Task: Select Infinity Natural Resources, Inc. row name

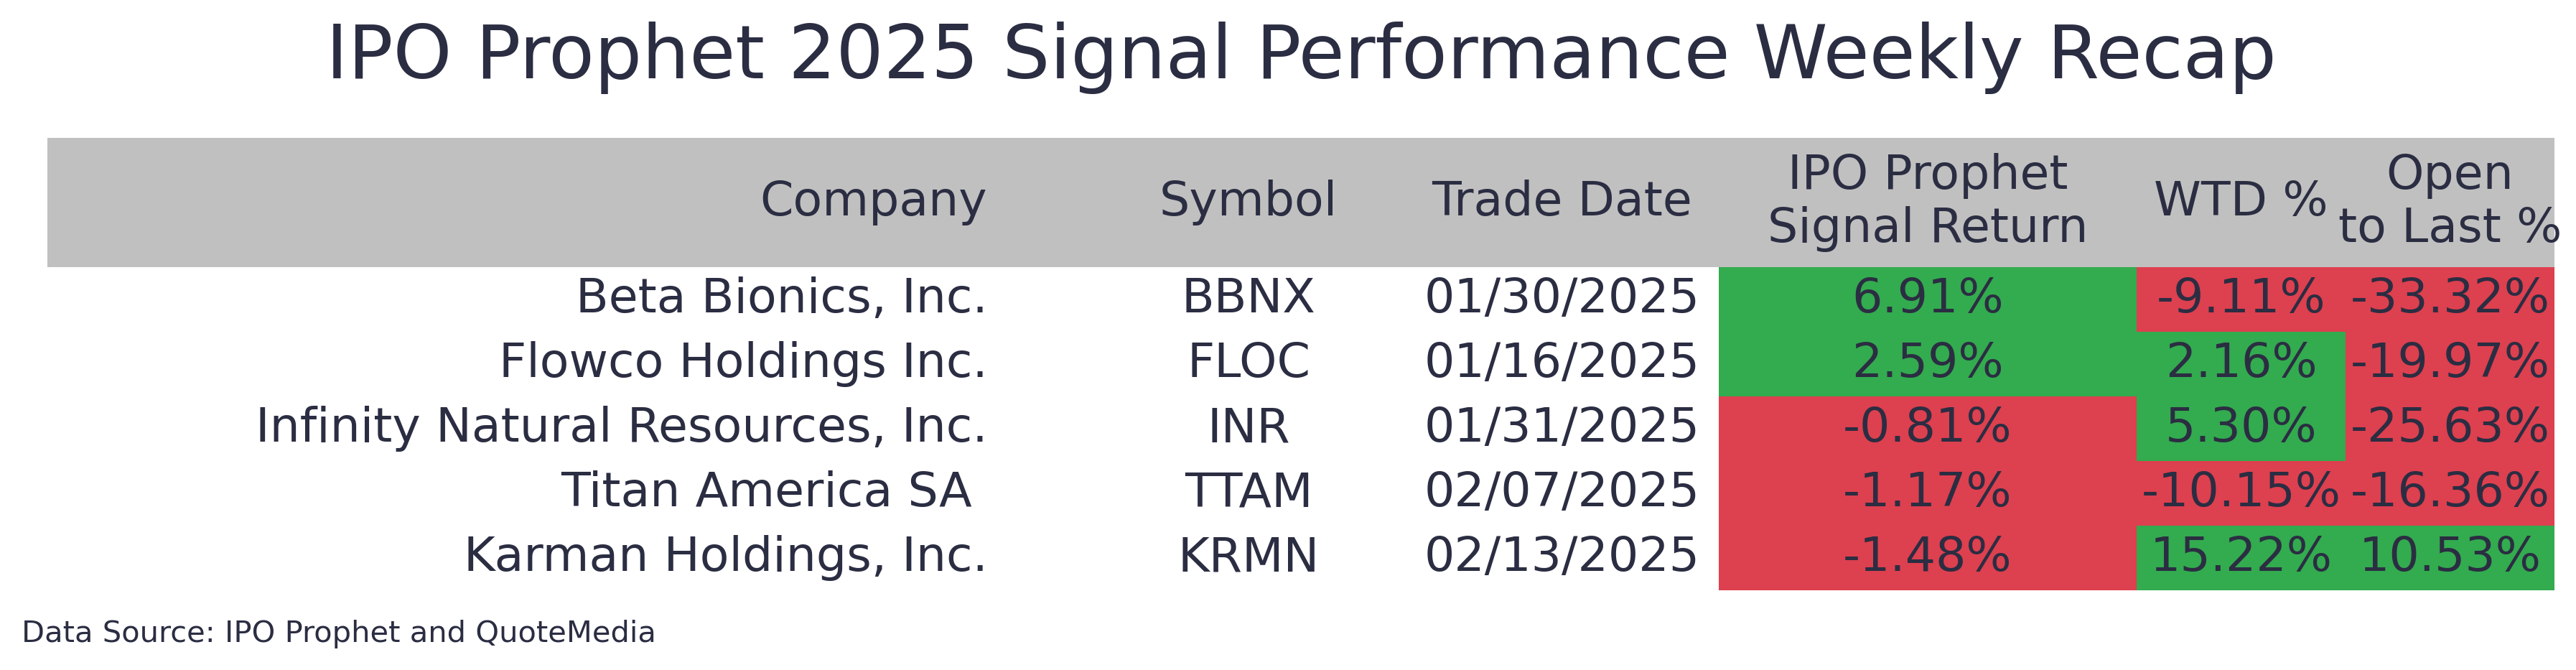Action: pyautogui.click(x=621, y=426)
